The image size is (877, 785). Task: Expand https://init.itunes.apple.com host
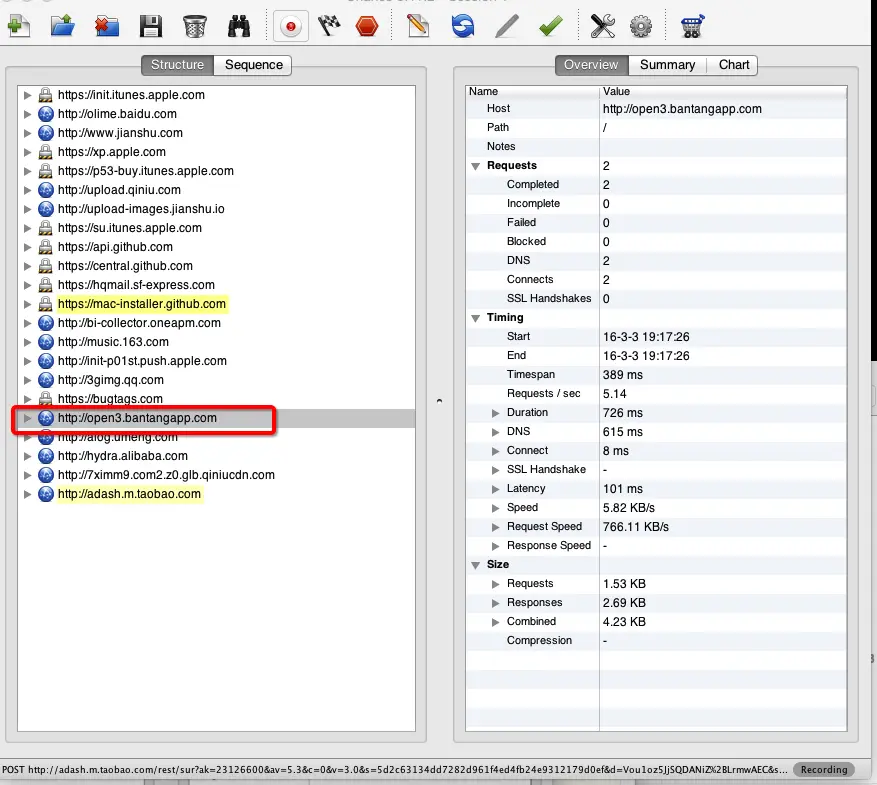(27, 95)
